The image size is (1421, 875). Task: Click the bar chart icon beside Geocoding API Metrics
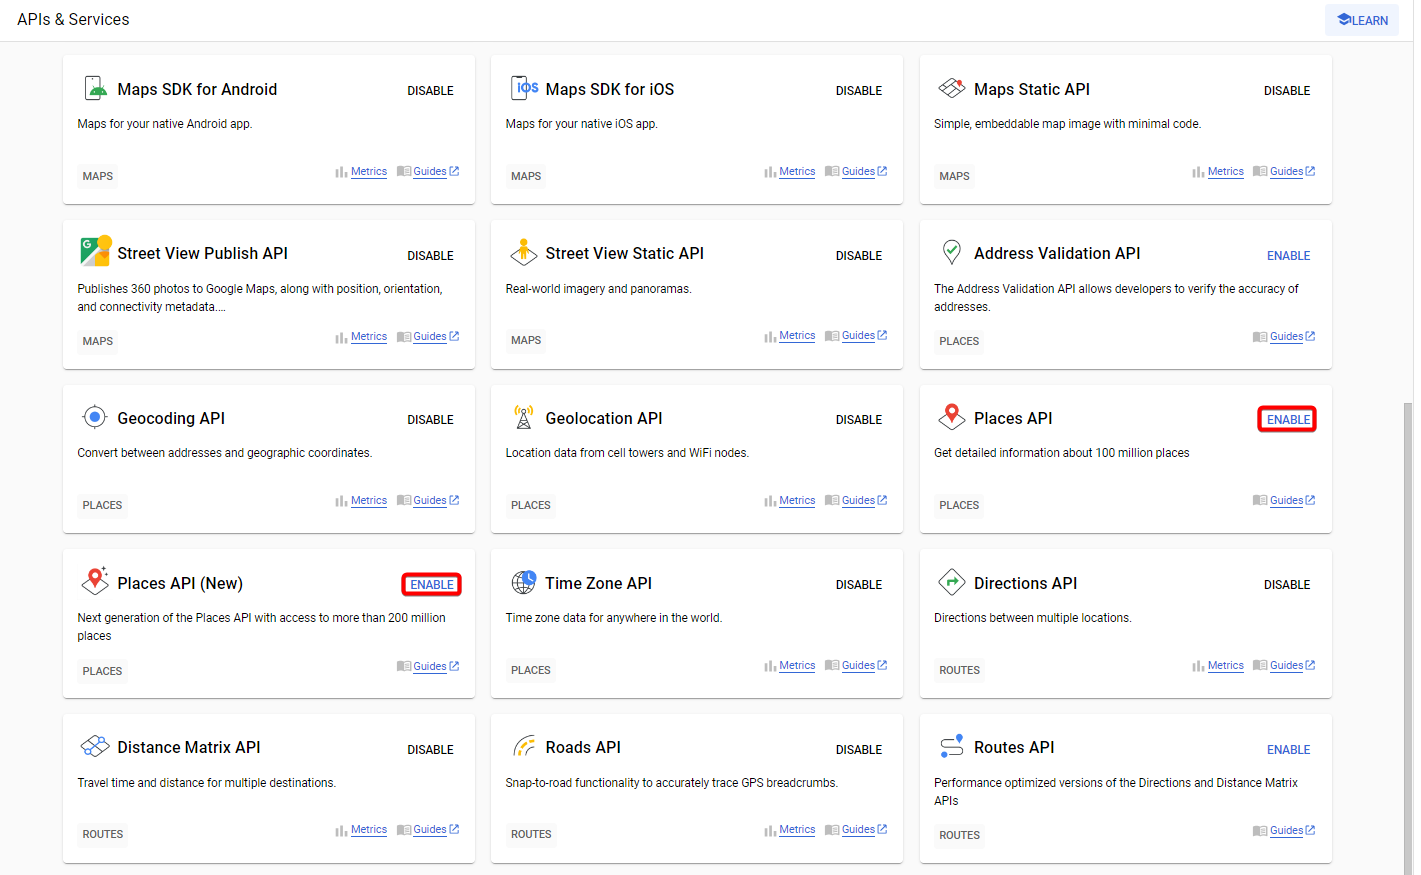coord(341,501)
